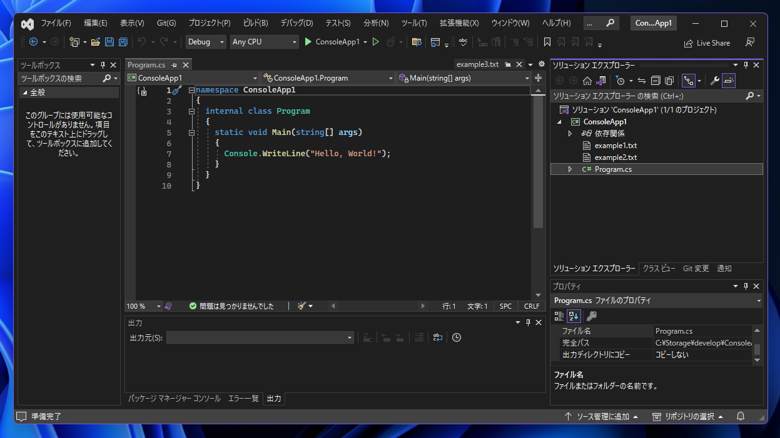Toggle file nesting icon in Solution Explorer
The width and height of the screenshot is (780, 438).
click(x=688, y=81)
